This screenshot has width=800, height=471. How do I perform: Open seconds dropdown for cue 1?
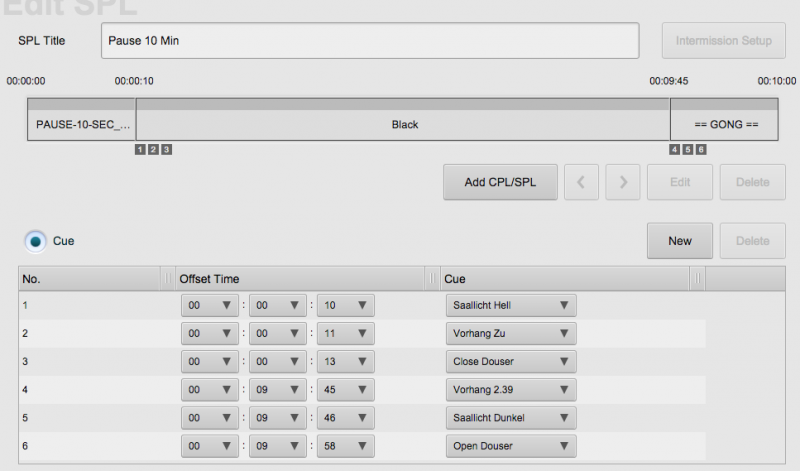(x=345, y=306)
